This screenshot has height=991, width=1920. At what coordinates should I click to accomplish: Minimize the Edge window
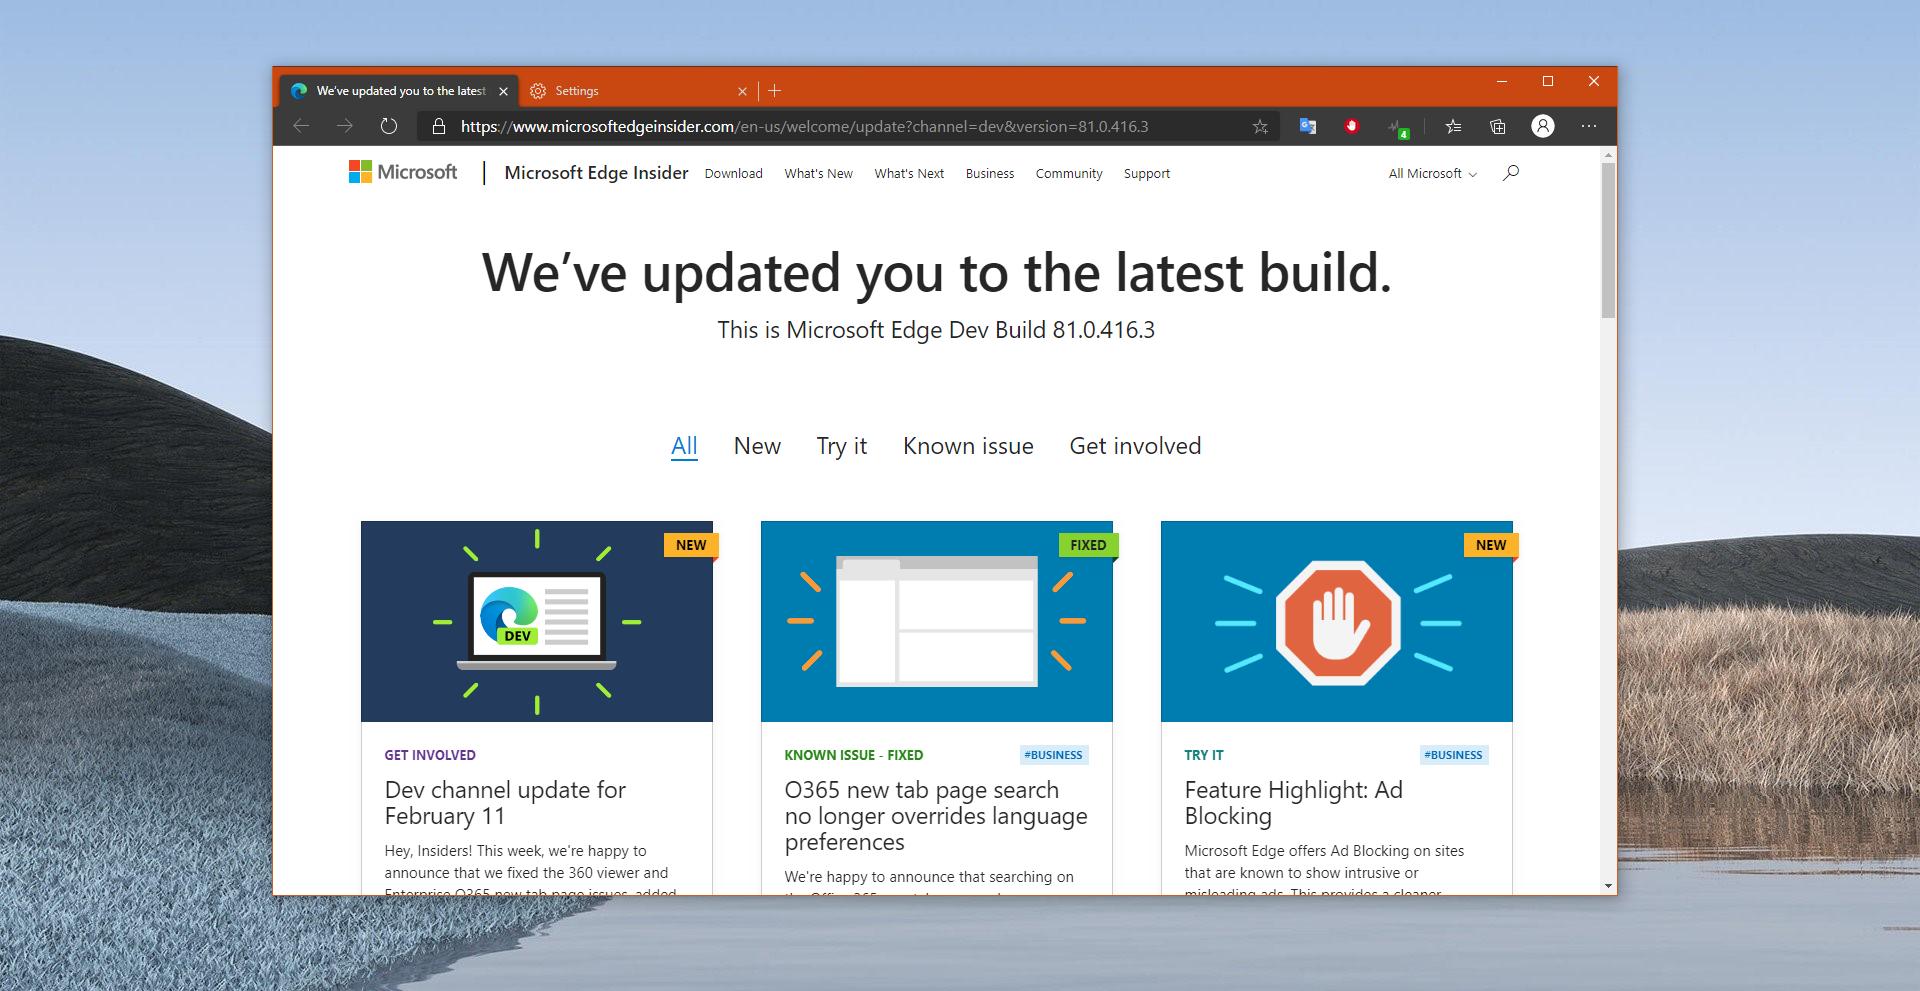click(x=1501, y=81)
